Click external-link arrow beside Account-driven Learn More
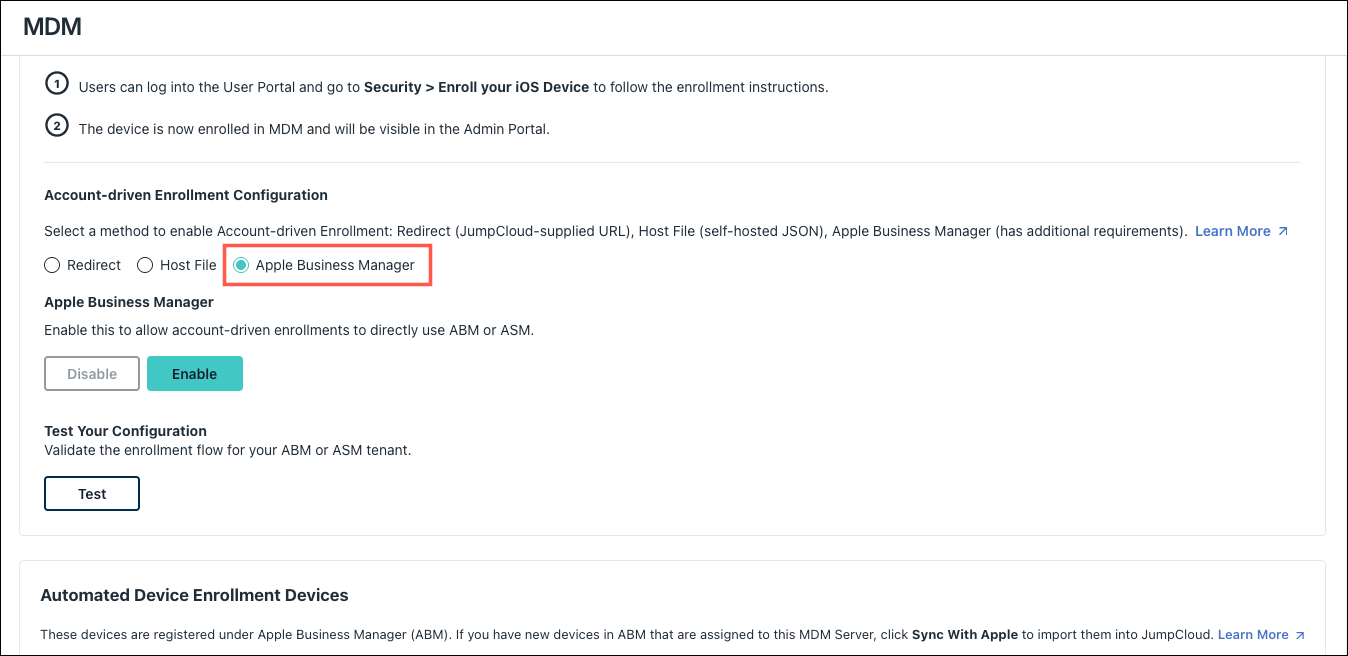 (x=1283, y=231)
